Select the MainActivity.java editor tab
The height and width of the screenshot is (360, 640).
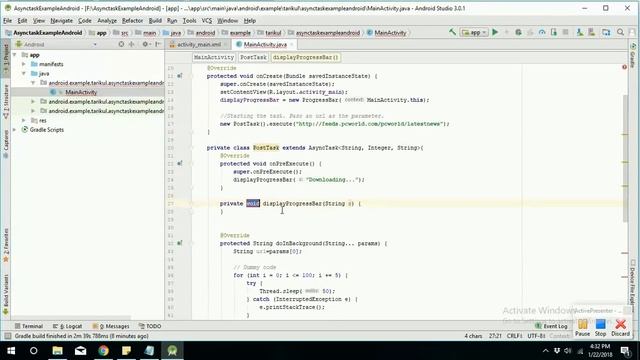[264, 44]
